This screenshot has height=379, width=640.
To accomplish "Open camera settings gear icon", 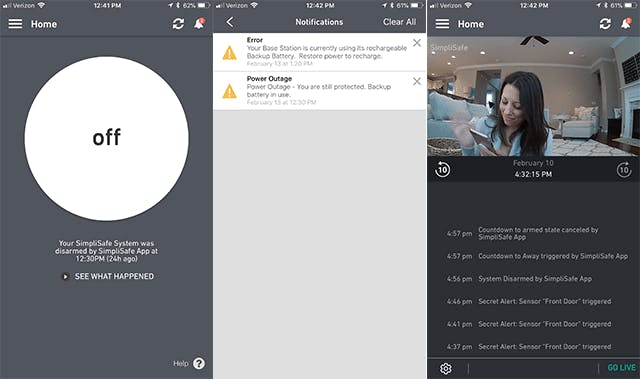I will point(446,368).
